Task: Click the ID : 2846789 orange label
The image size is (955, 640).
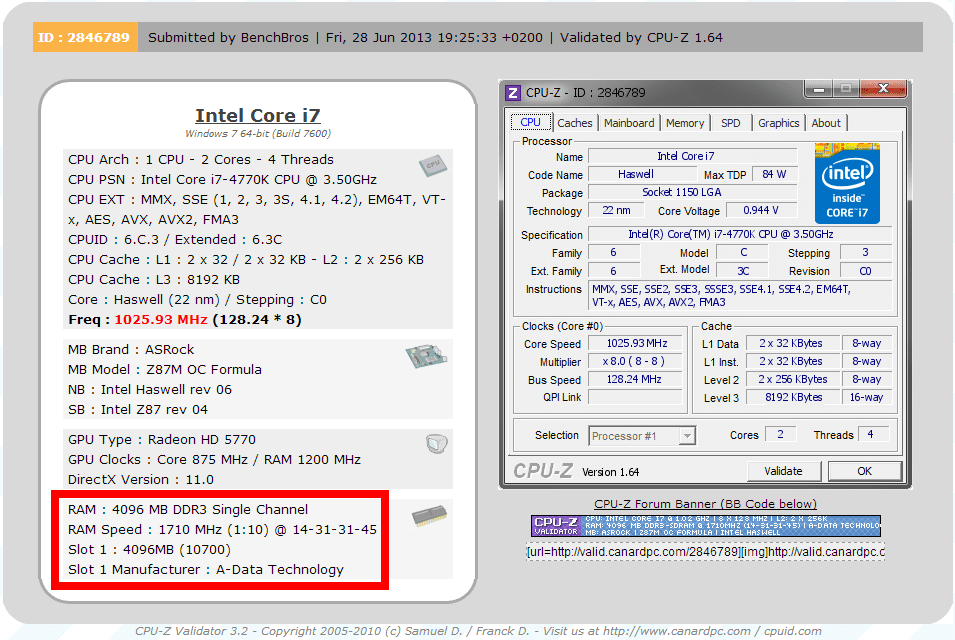Action: click(x=85, y=37)
